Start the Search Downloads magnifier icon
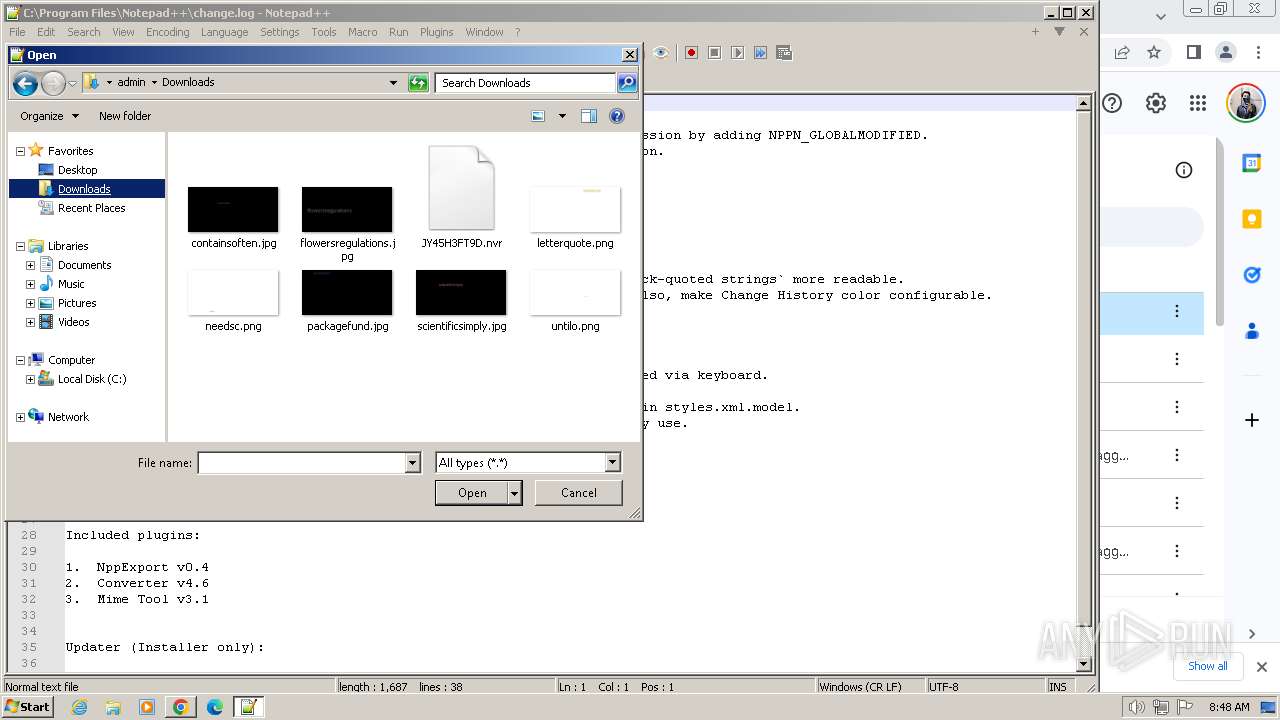Screen dimensions: 1280x720 coord(627,83)
